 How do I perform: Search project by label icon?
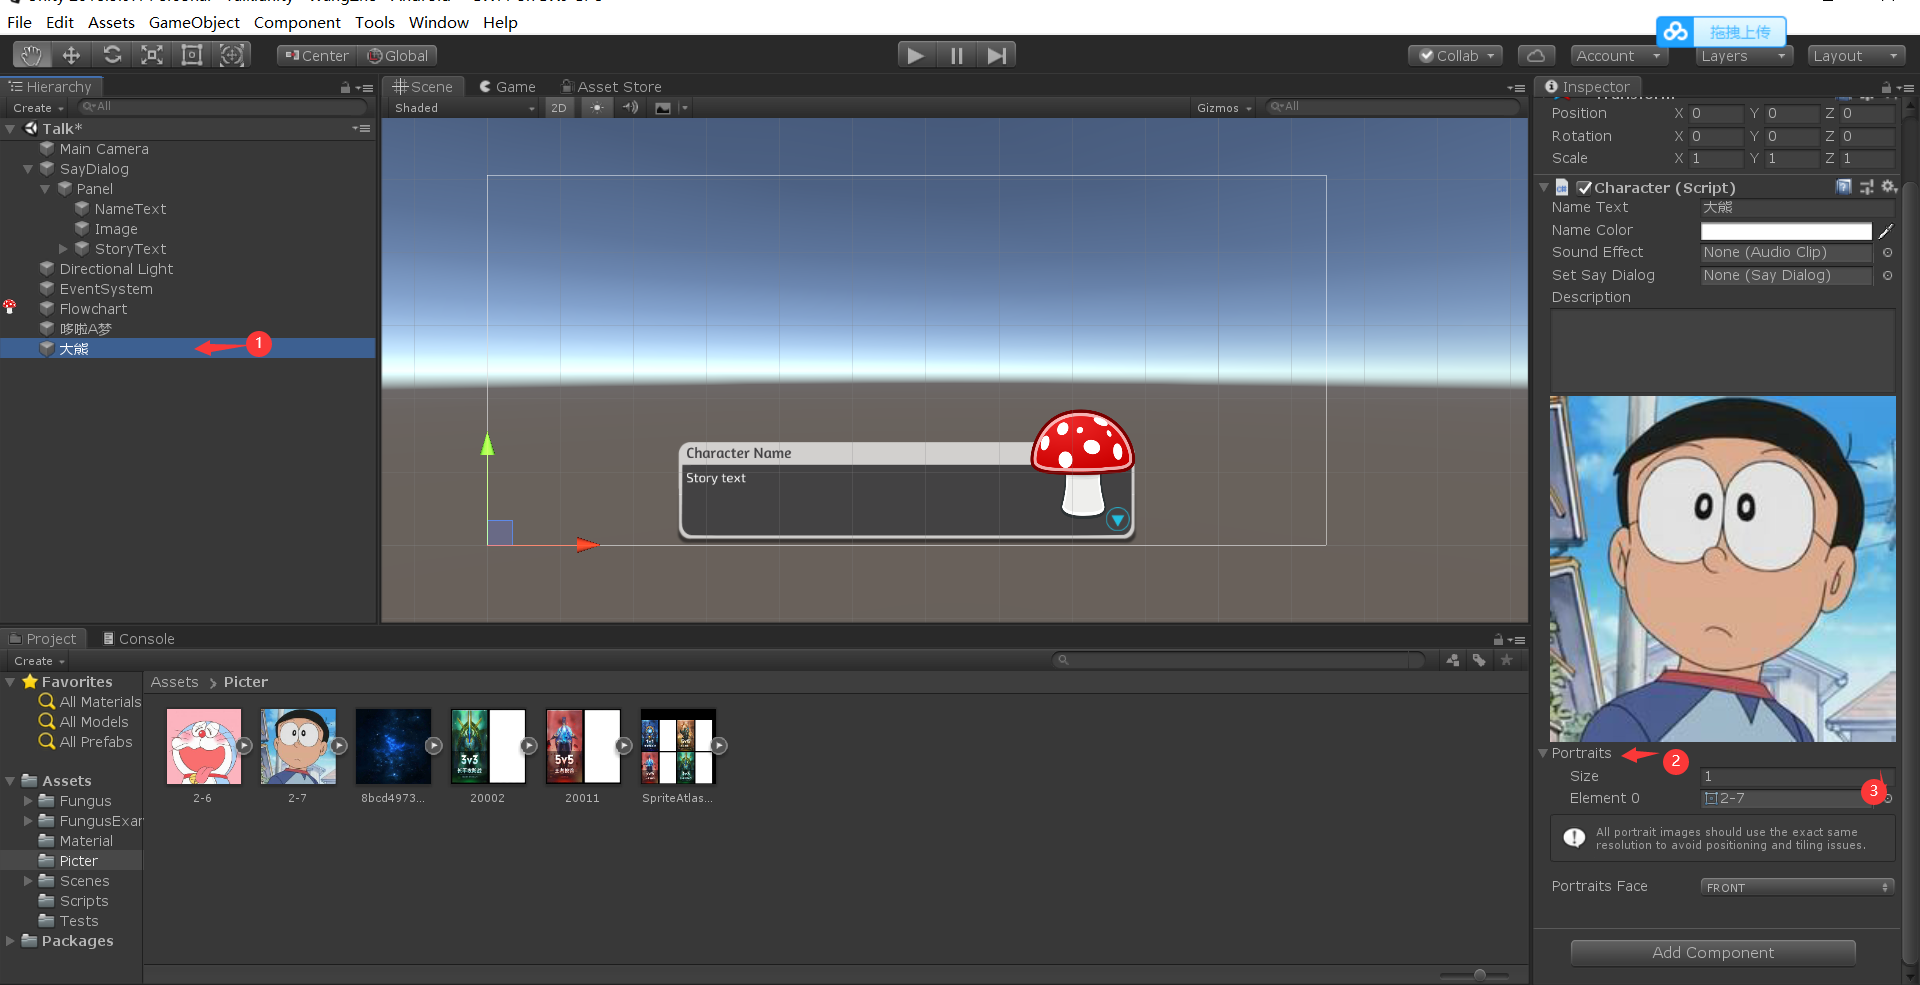click(x=1479, y=660)
